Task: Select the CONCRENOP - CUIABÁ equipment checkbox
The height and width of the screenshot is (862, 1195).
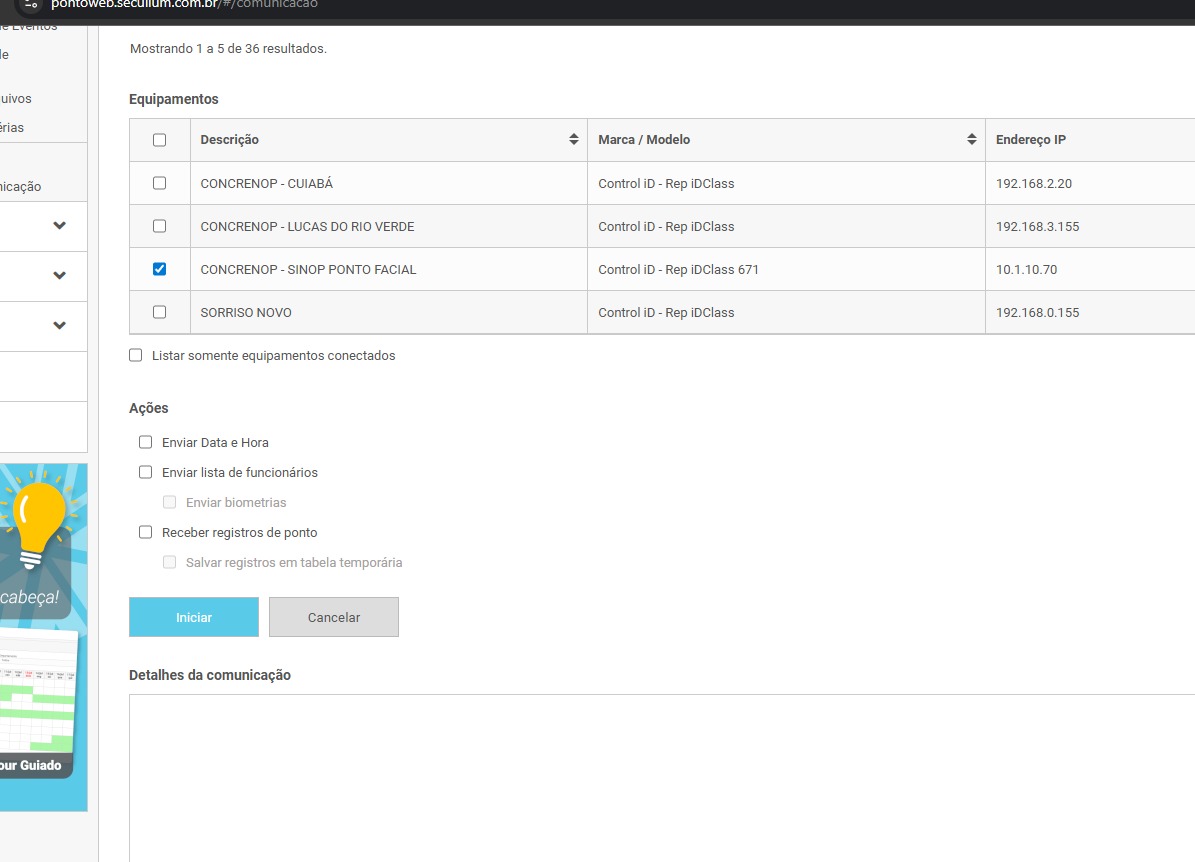Action: click(159, 183)
